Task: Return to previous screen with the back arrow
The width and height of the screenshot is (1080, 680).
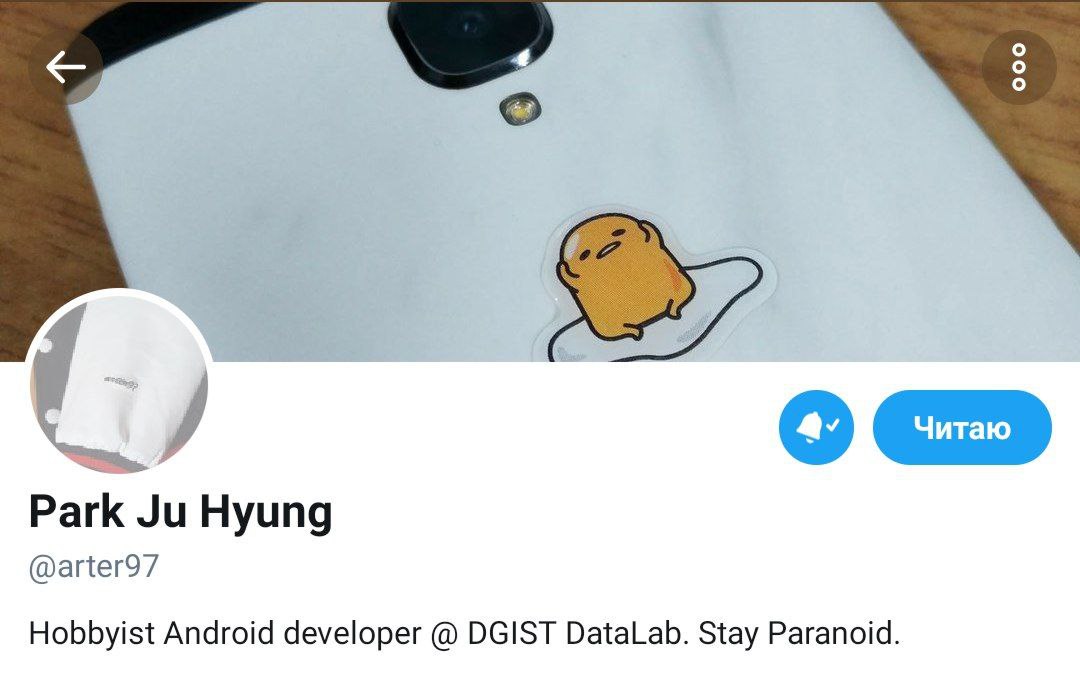Action: point(66,67)
